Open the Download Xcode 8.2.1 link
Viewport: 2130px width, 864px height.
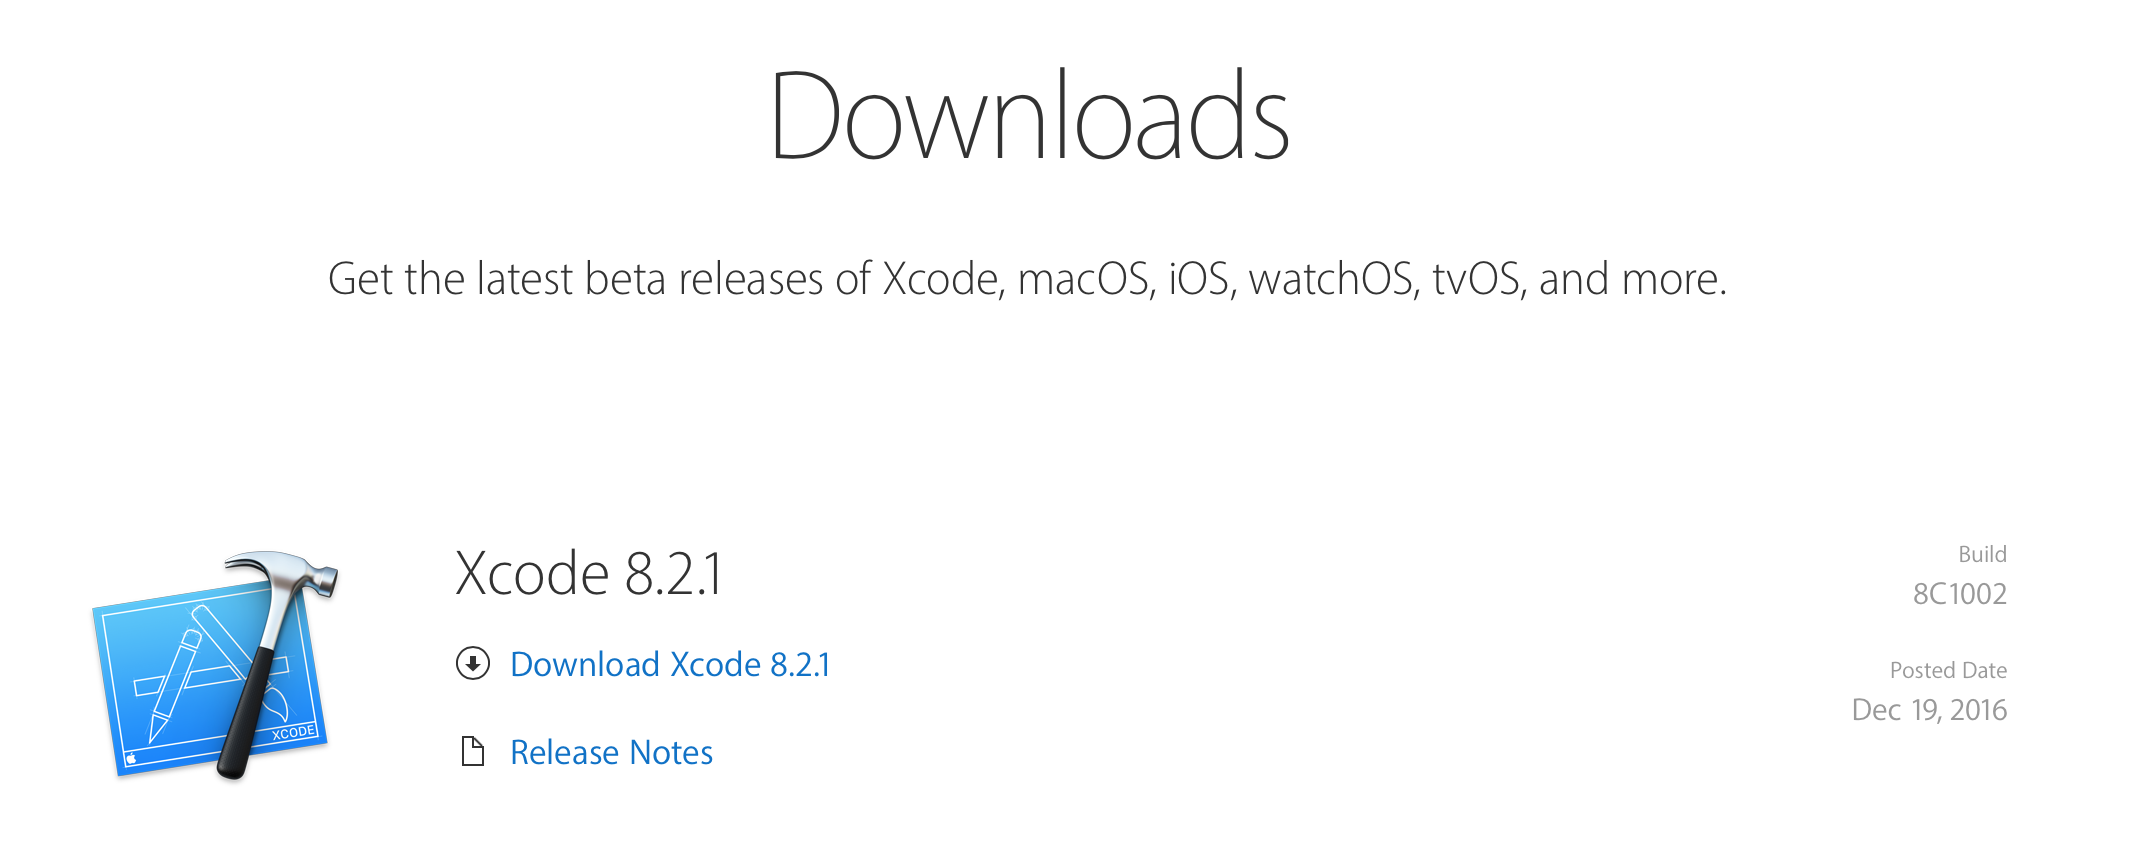tap(670, 664)
